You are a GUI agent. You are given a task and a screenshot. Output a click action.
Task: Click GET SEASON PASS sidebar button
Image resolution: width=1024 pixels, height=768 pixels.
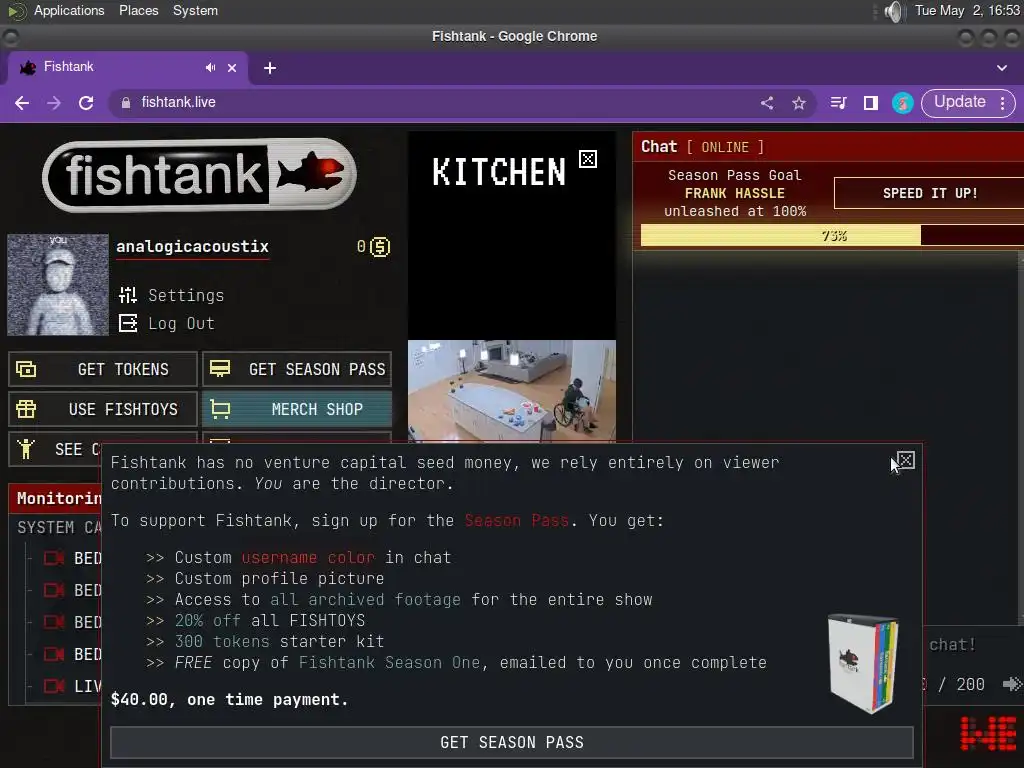(297, 369)
